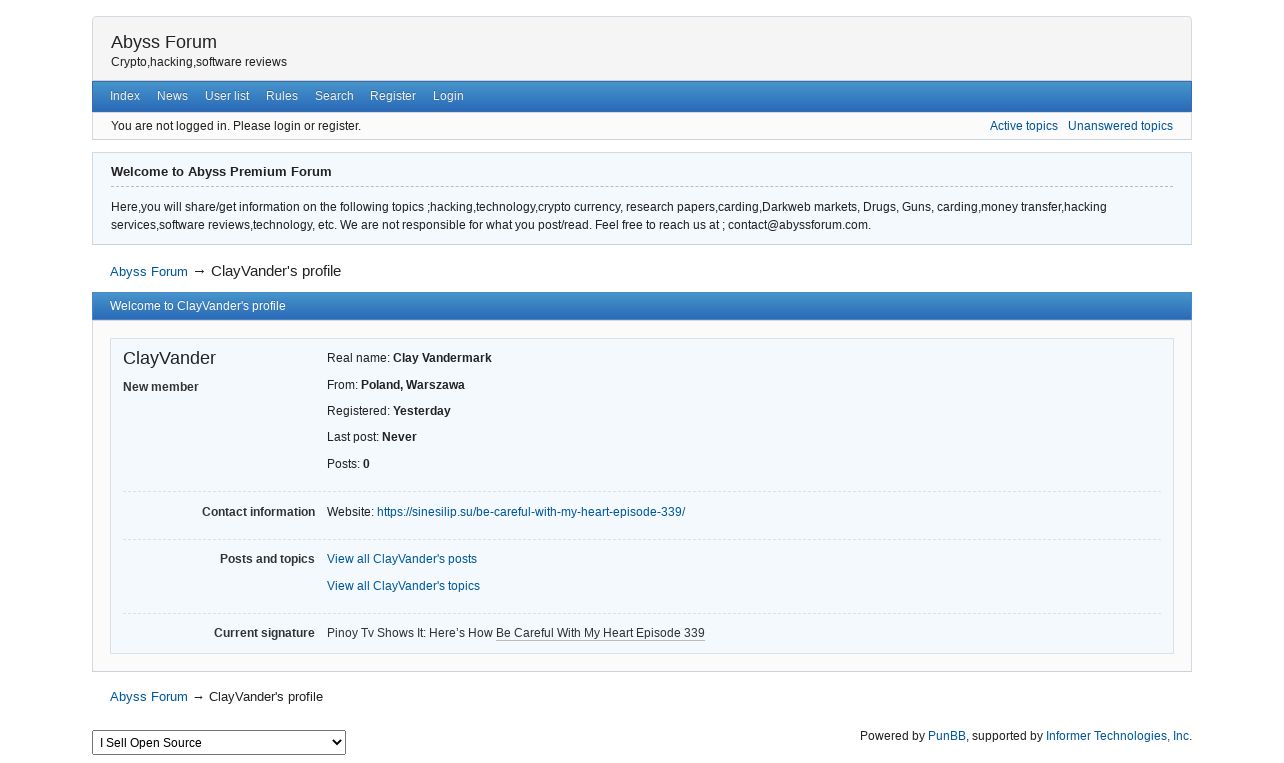Viewport: 1284px width, 763px height.
Task: Click Abyss Forum in the top breadcrumb
Action: (x=149, y=272)
